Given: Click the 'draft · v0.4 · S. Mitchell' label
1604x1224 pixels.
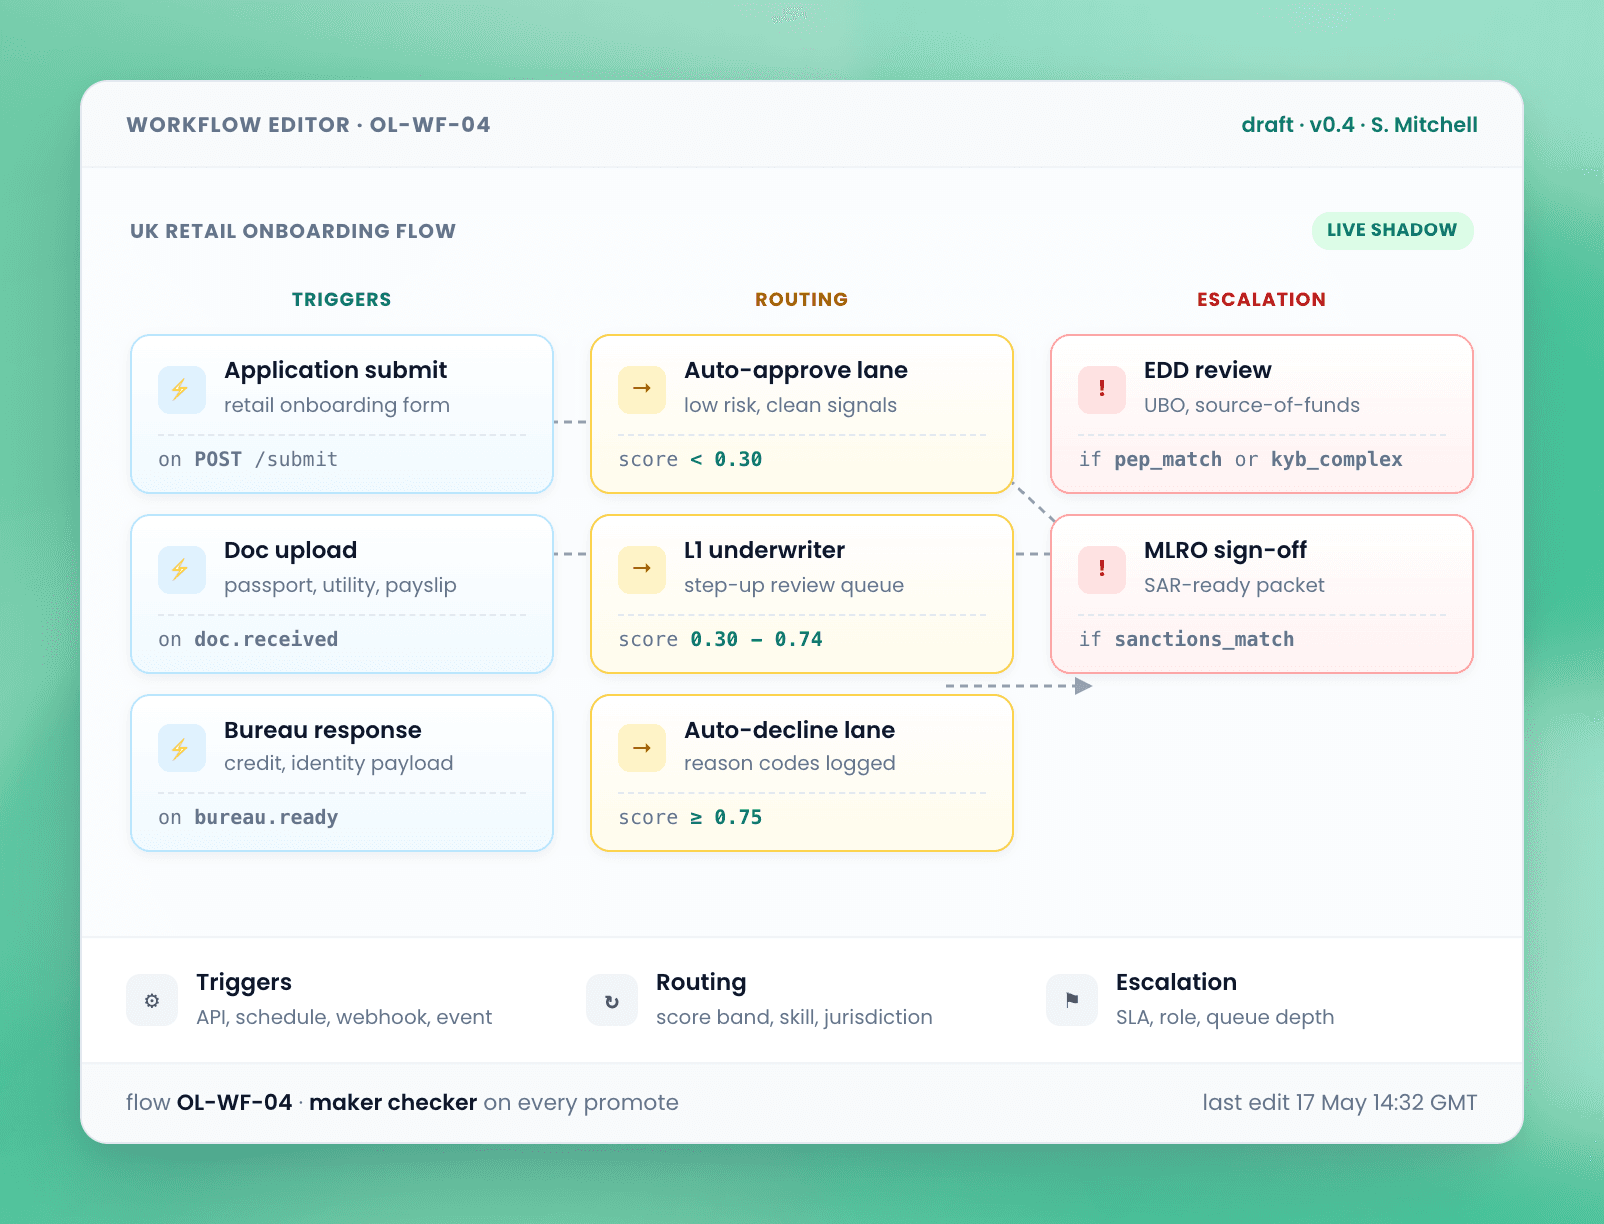Looking at the screenshot, I should click(x=1359, y=125).
